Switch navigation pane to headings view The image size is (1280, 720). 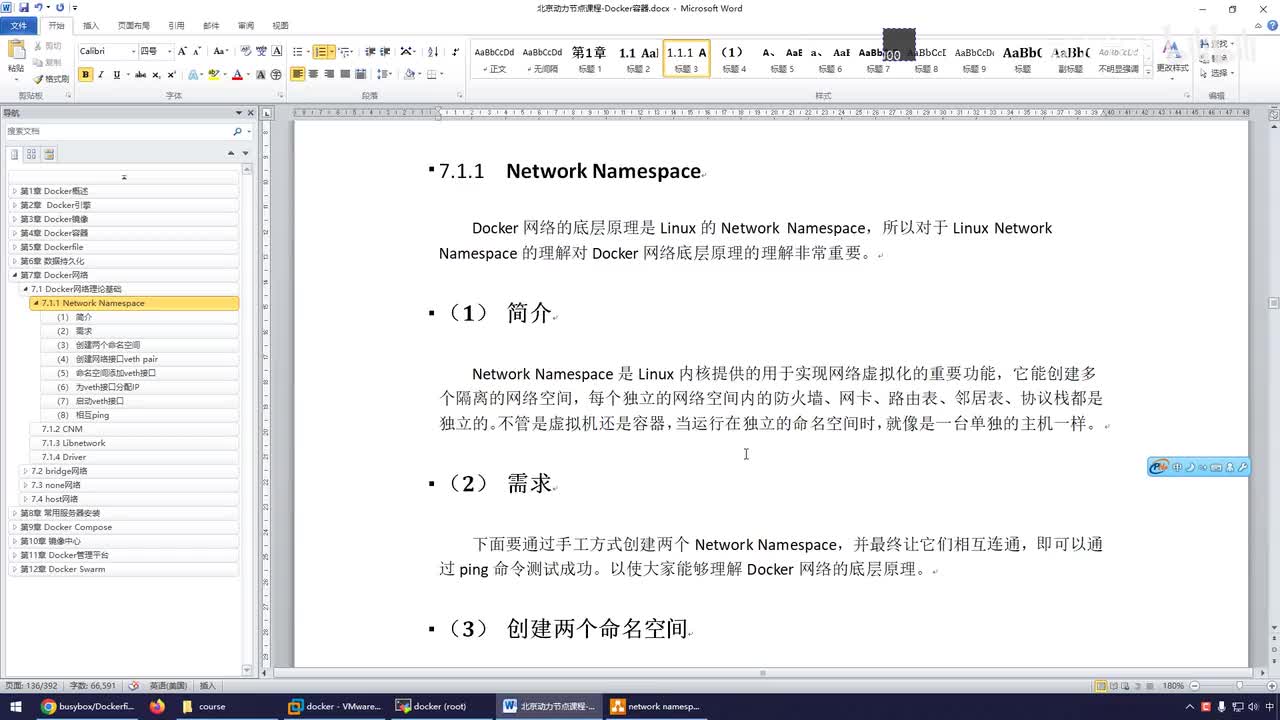click(14, 154)
